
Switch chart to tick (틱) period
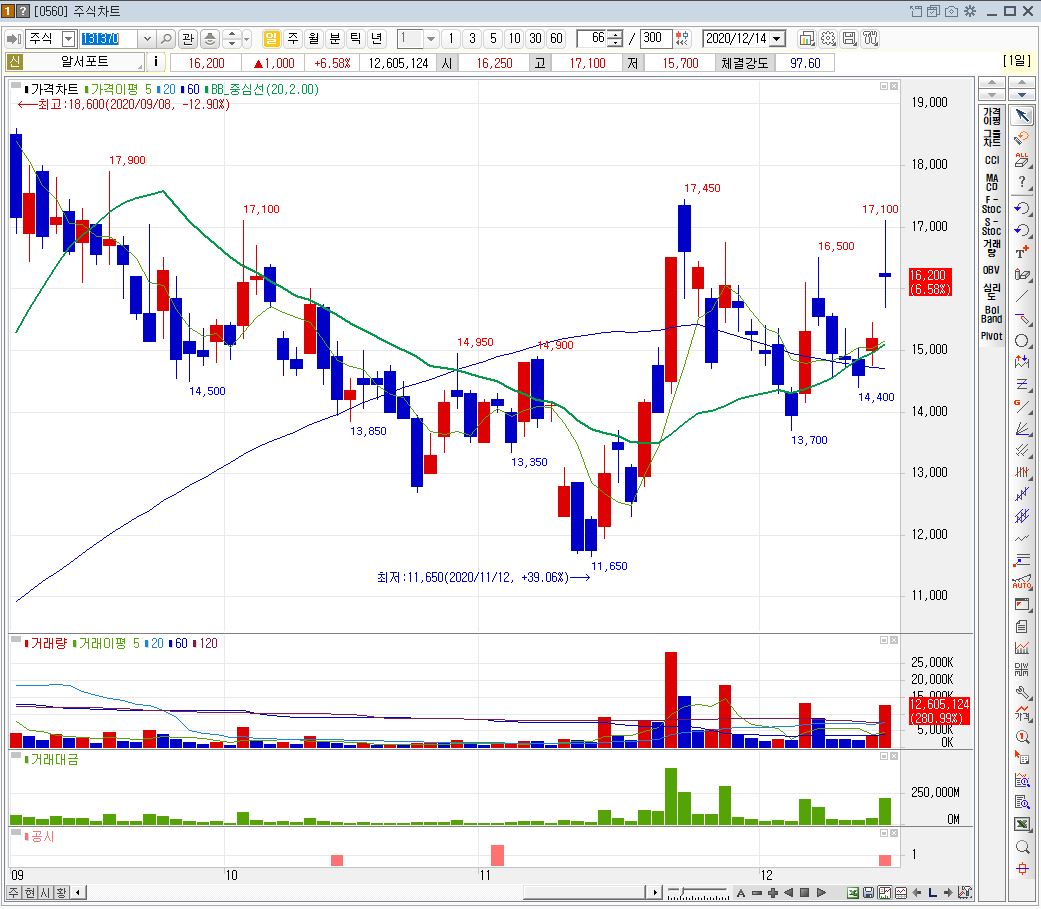(356, 39)
